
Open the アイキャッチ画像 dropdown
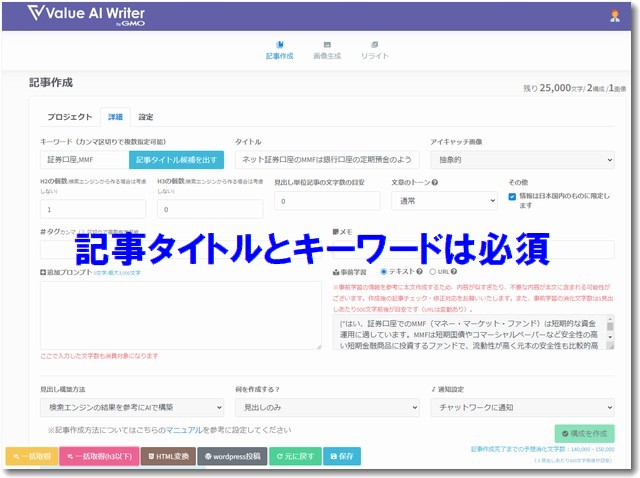coord(522,160)
